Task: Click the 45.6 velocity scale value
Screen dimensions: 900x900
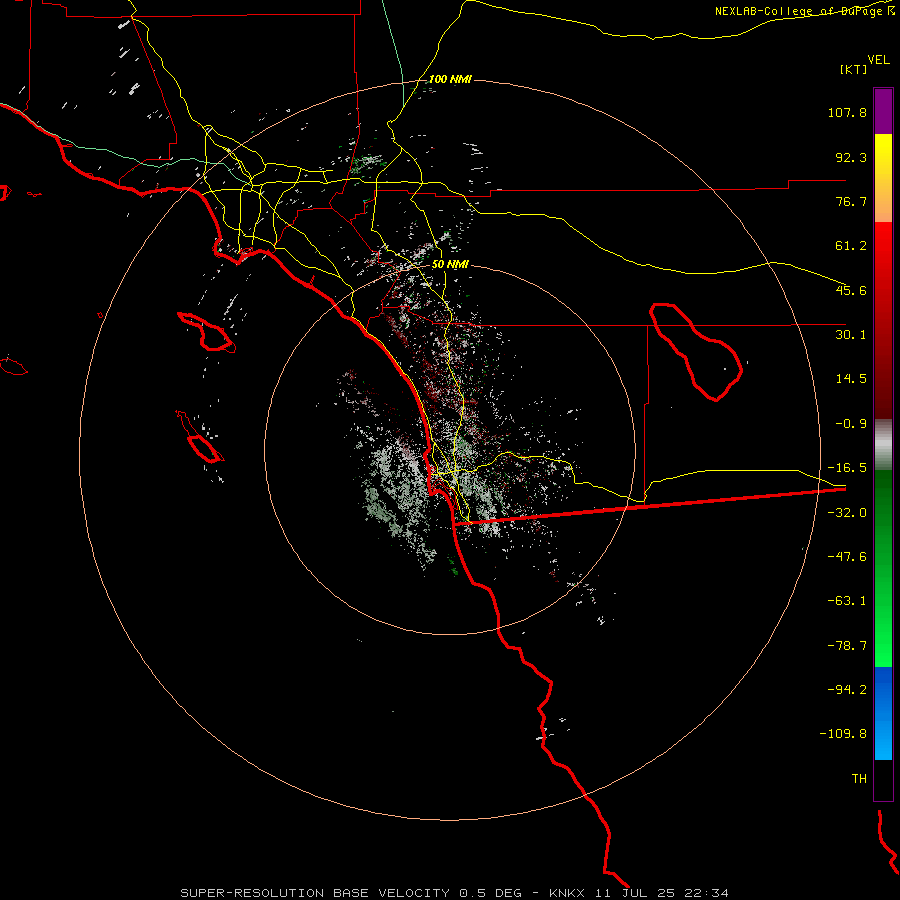Action: click(x=851, y=290)
